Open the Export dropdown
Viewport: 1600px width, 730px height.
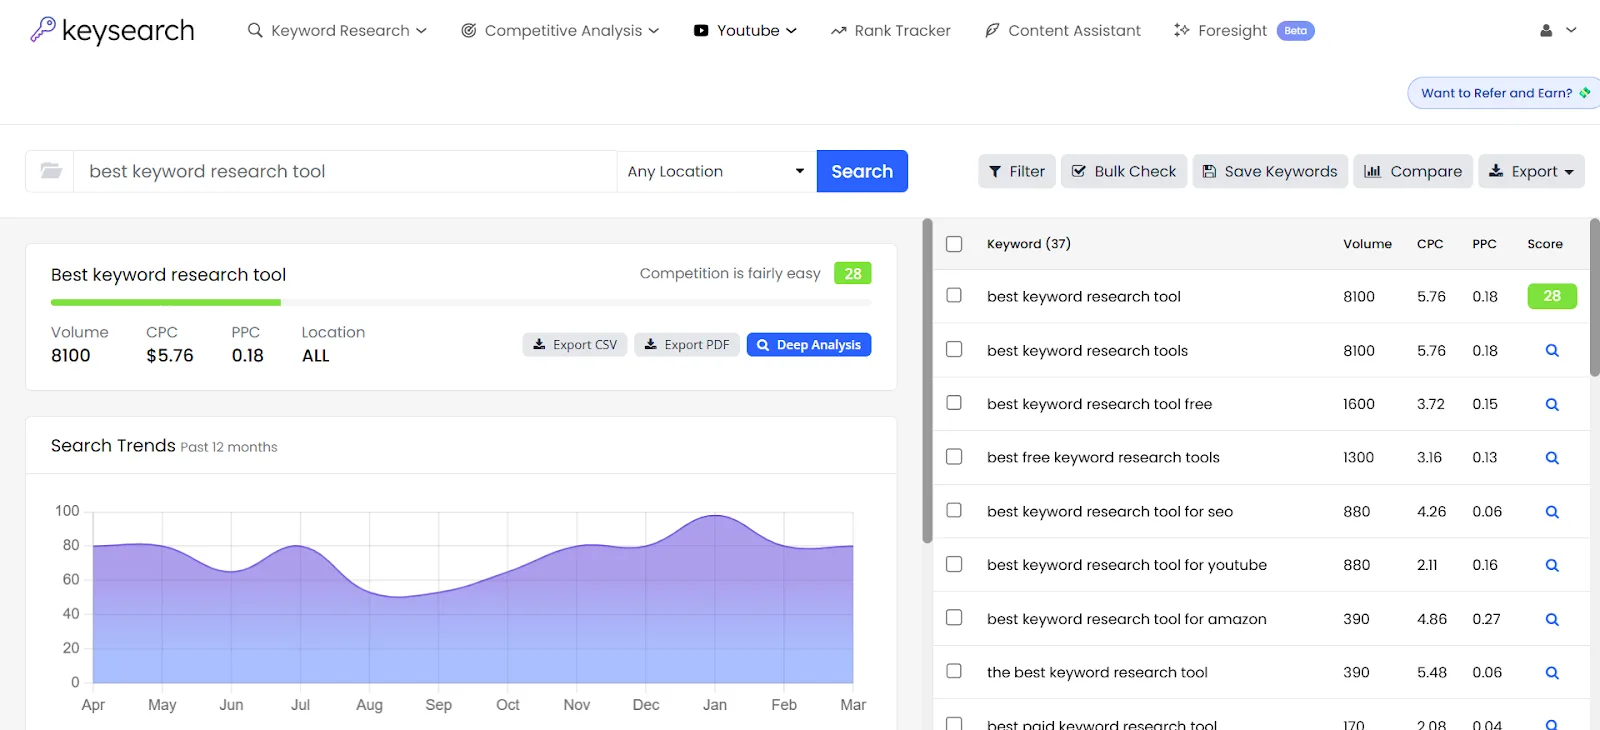(1531, 171)
